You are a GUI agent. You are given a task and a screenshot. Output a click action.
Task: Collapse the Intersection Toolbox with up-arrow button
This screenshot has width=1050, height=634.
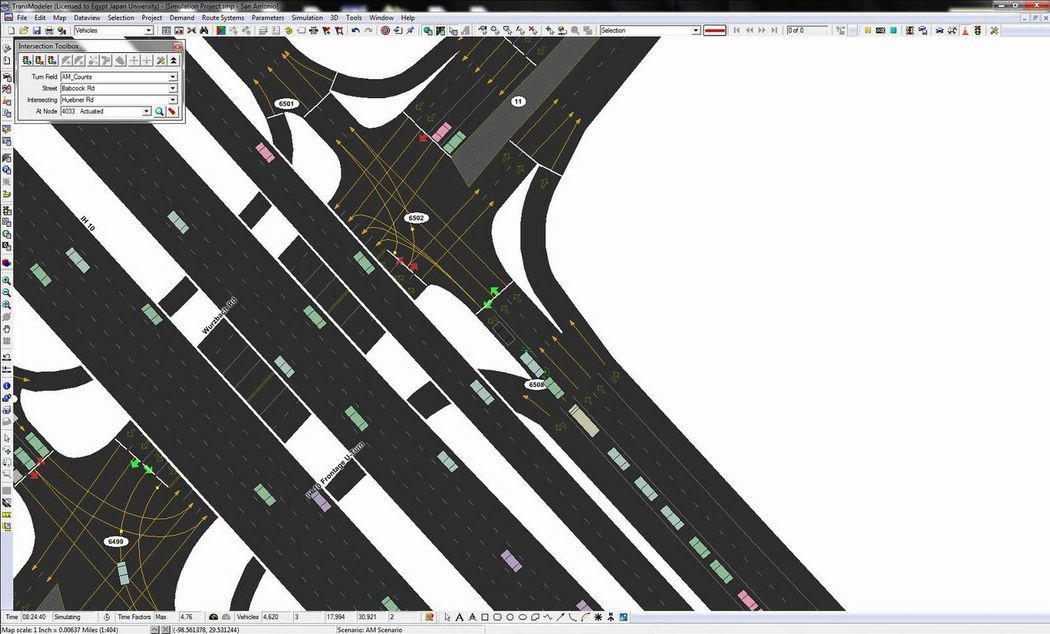(174, 61)
